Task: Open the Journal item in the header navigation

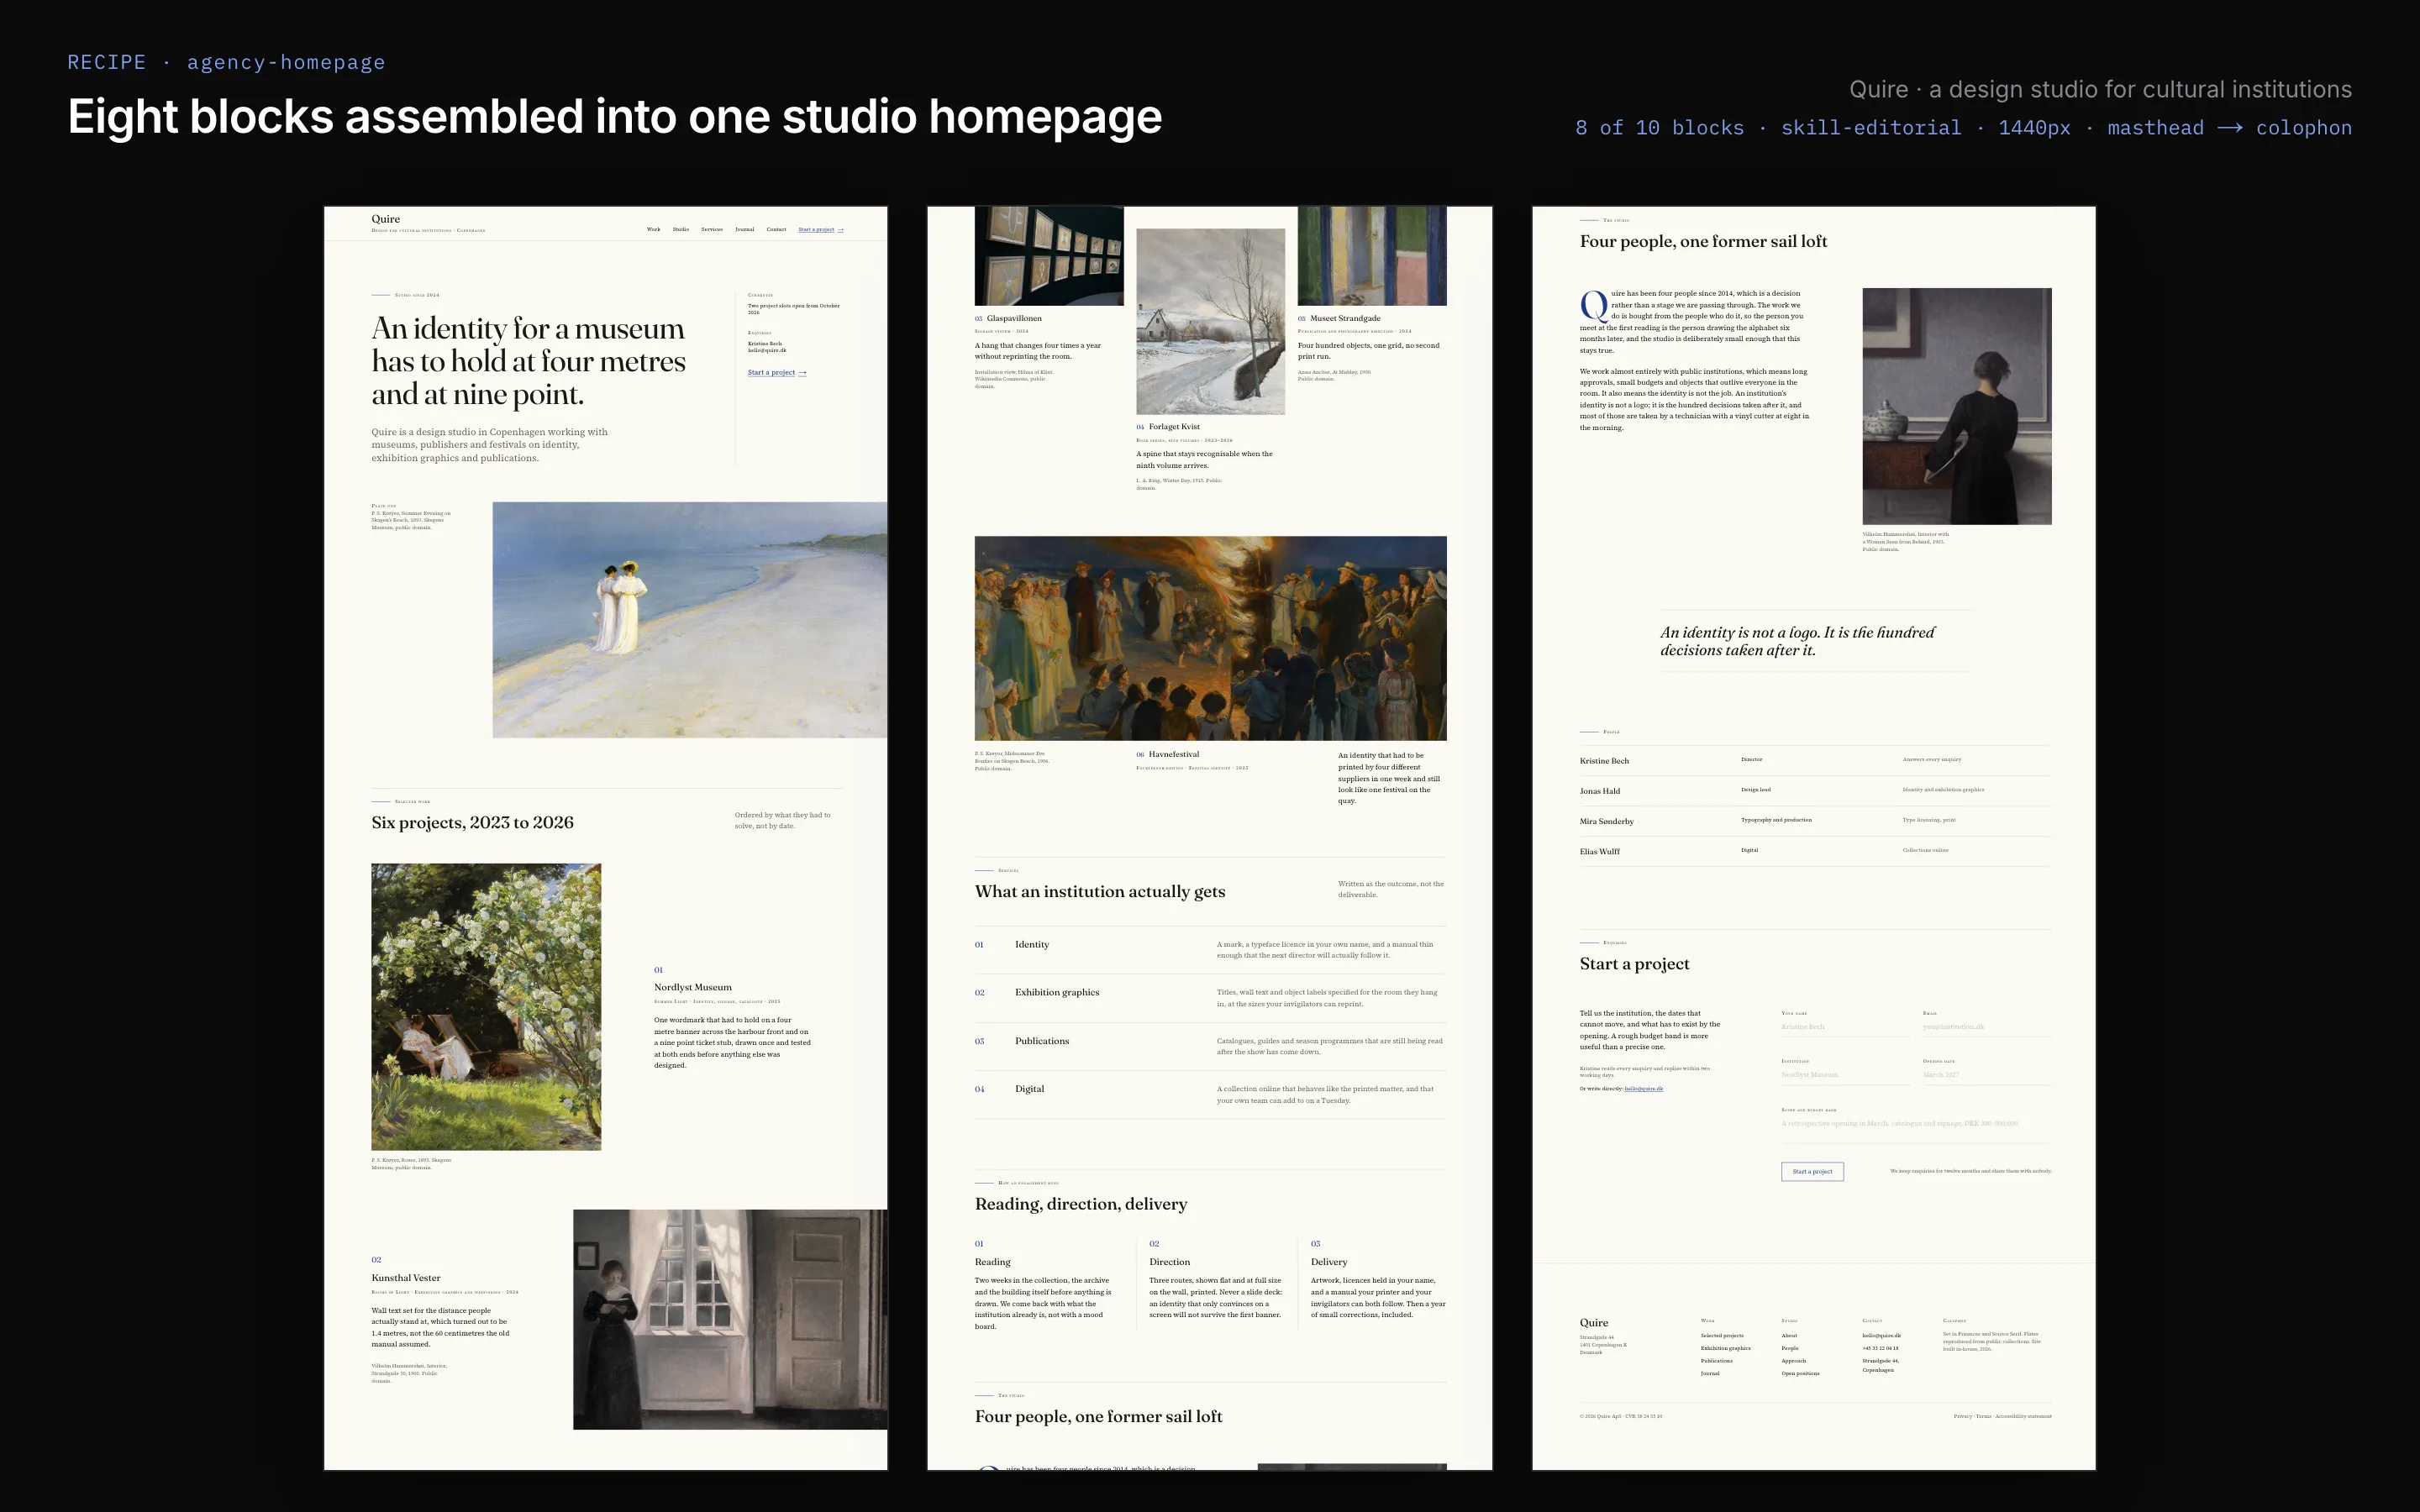Action: coord(744,229)
